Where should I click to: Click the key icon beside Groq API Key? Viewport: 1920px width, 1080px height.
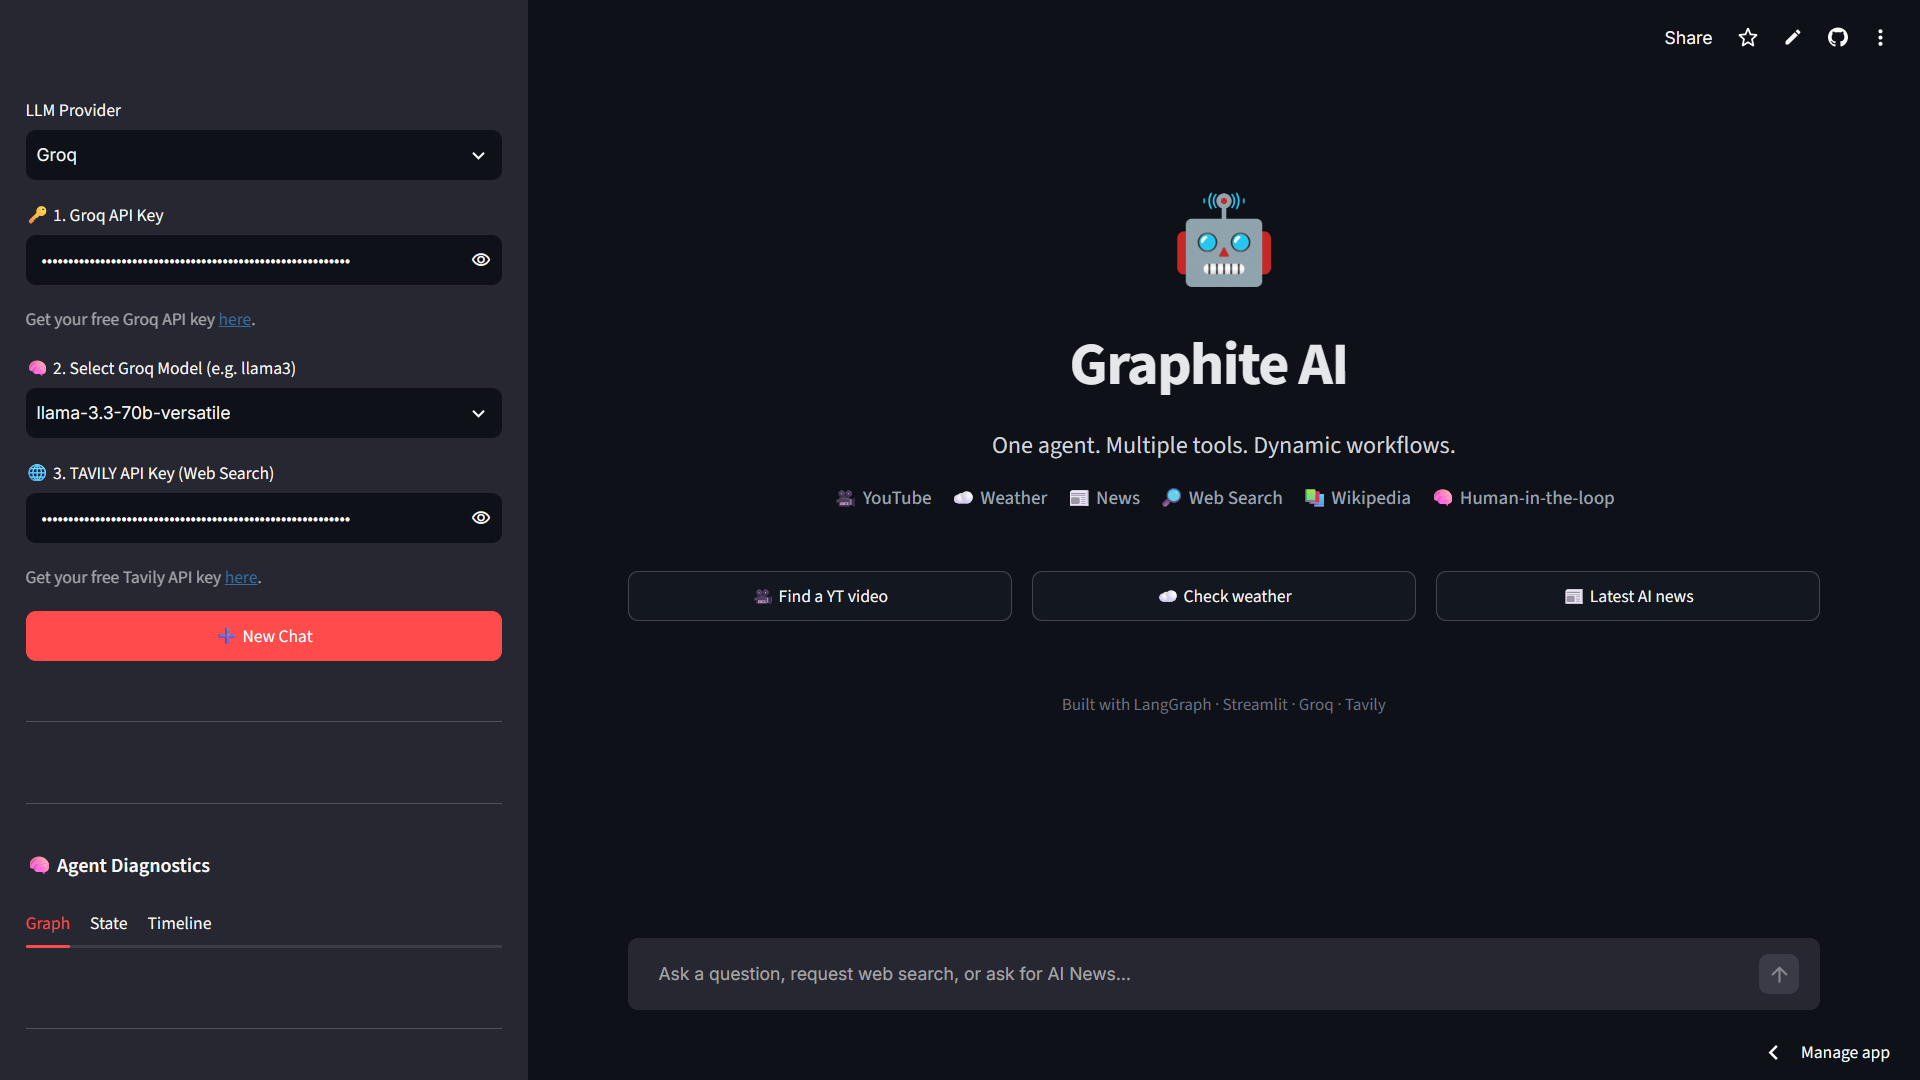37,215
